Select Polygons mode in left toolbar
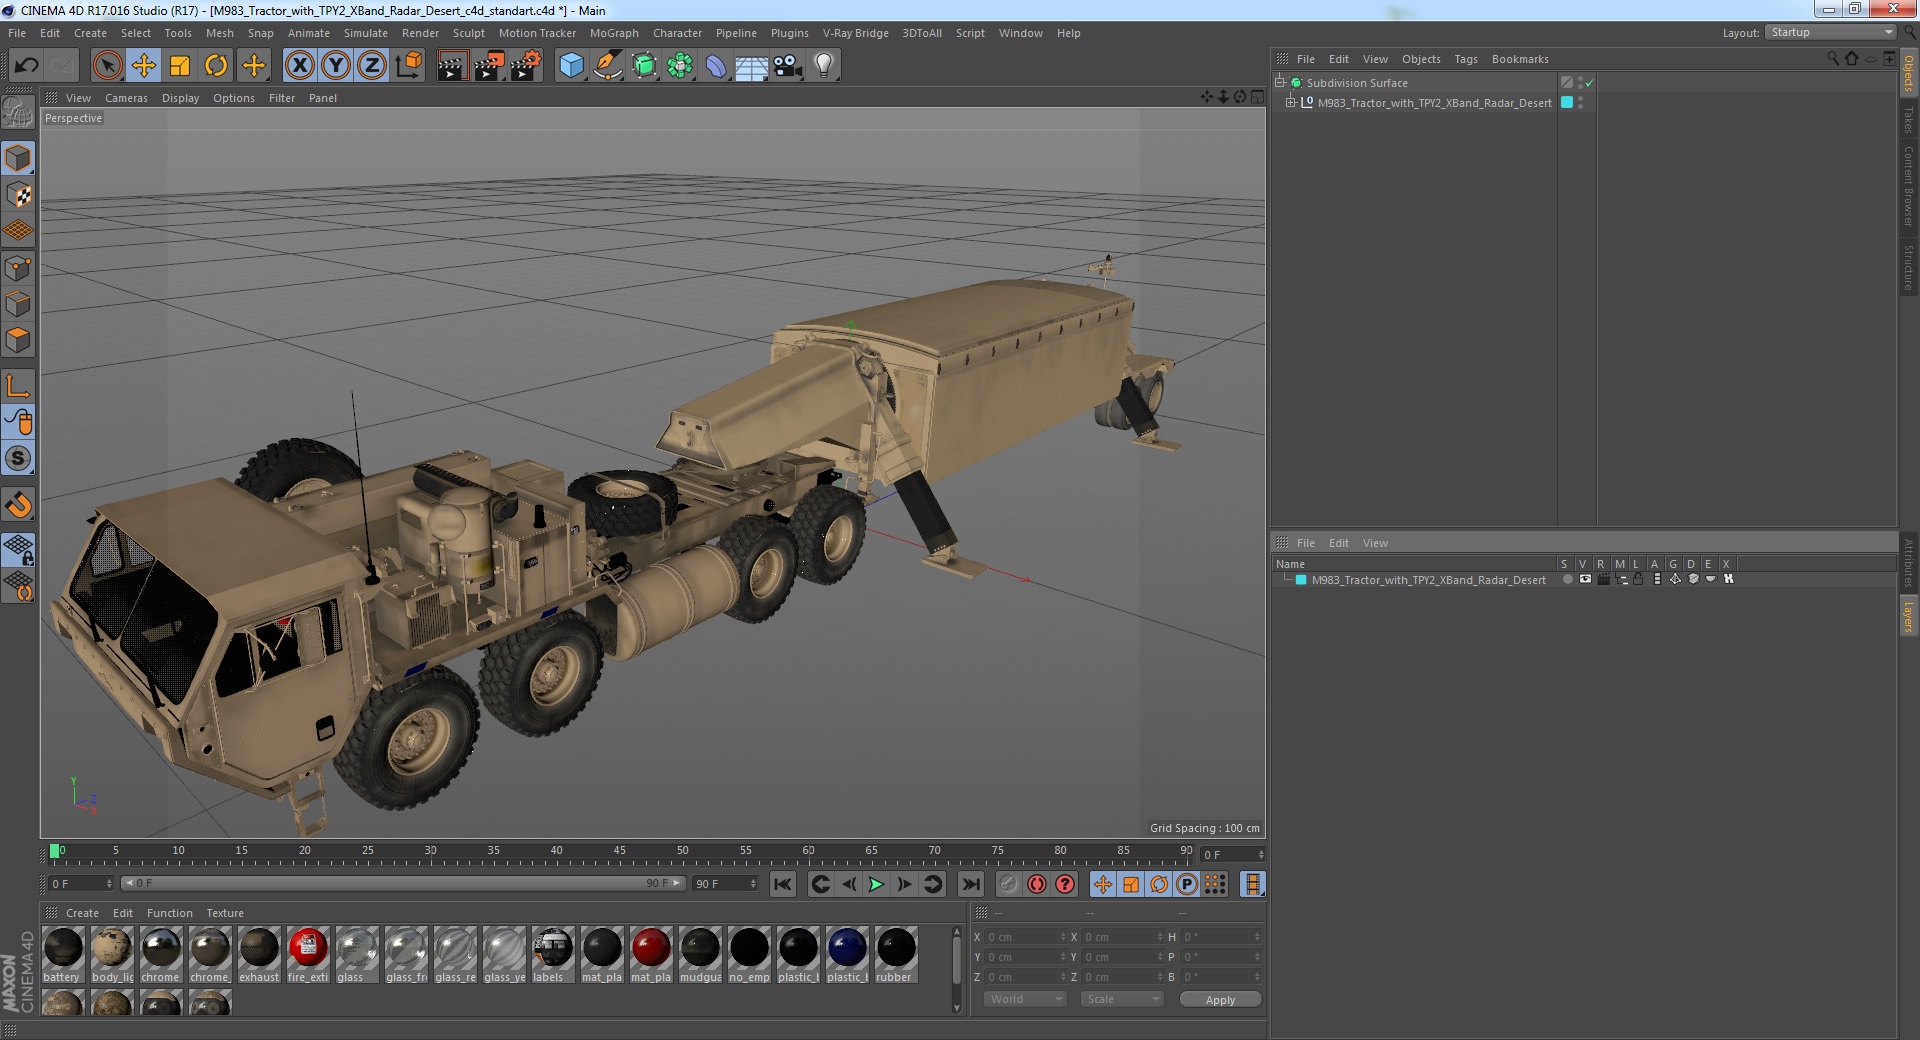1920x1040 pixels. click(18, 340)
